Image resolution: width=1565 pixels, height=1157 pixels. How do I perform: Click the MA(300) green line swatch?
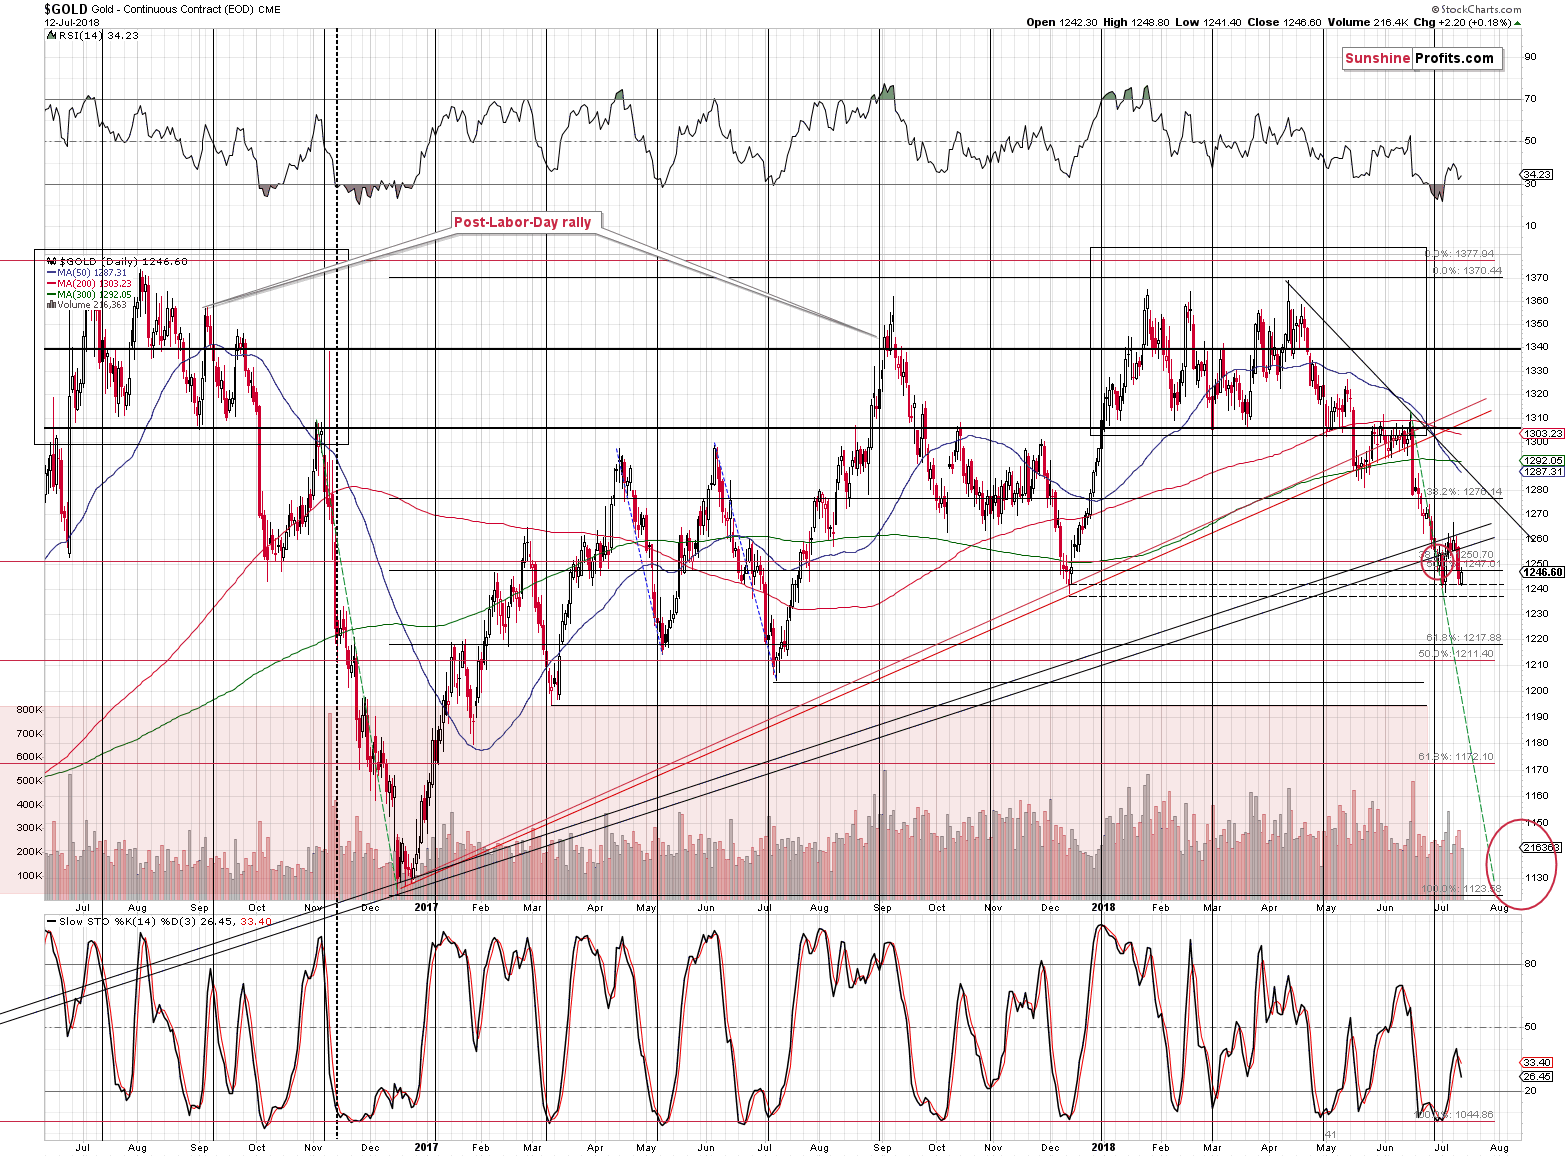52,294
